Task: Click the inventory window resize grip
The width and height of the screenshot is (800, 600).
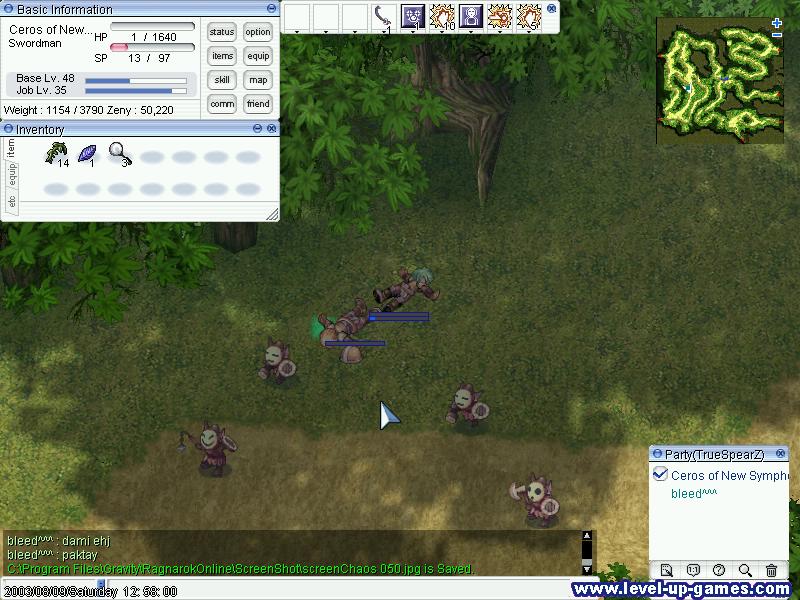Action: 272,214
